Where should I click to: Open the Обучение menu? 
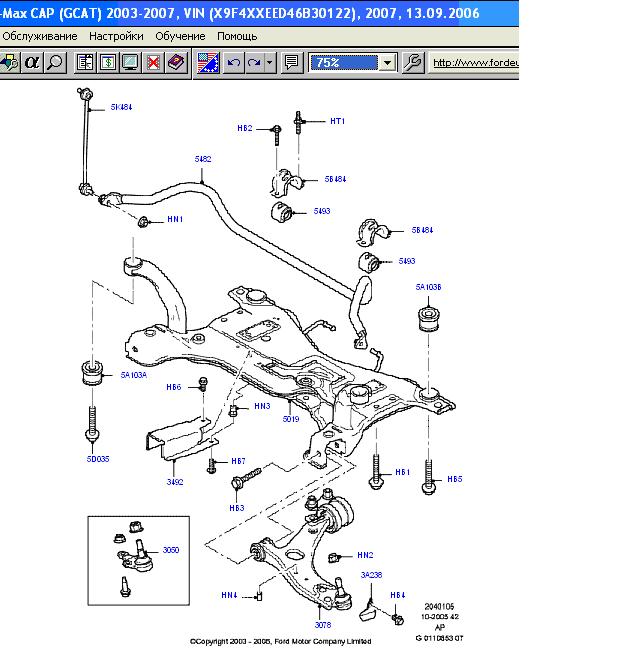(180, 36)
